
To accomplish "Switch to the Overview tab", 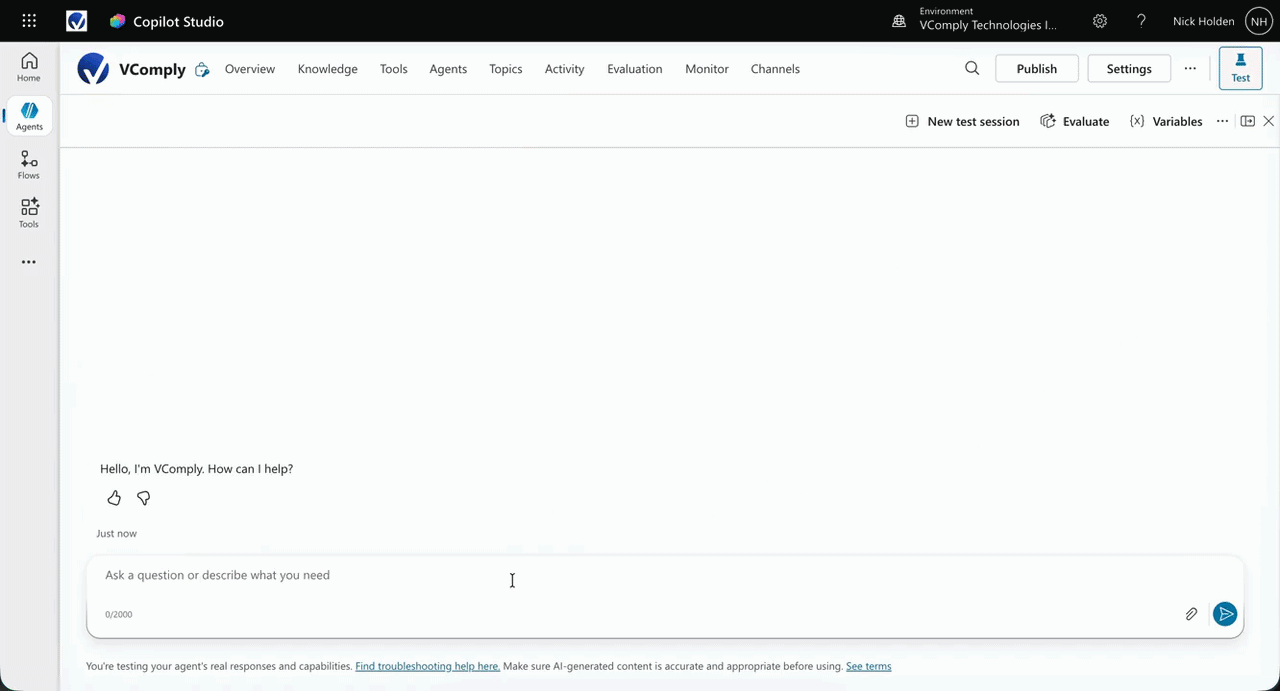I will (x=250, y=69).
